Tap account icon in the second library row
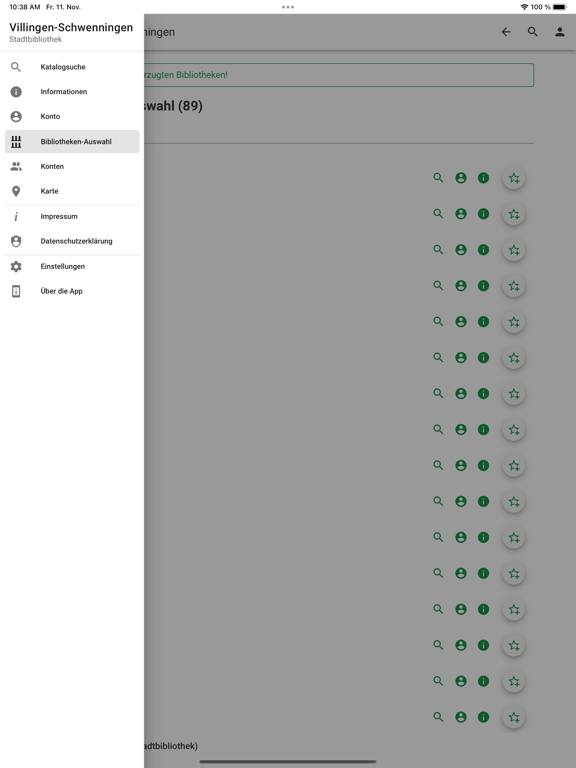Screen dimensions: 576x768 [461, 214]
